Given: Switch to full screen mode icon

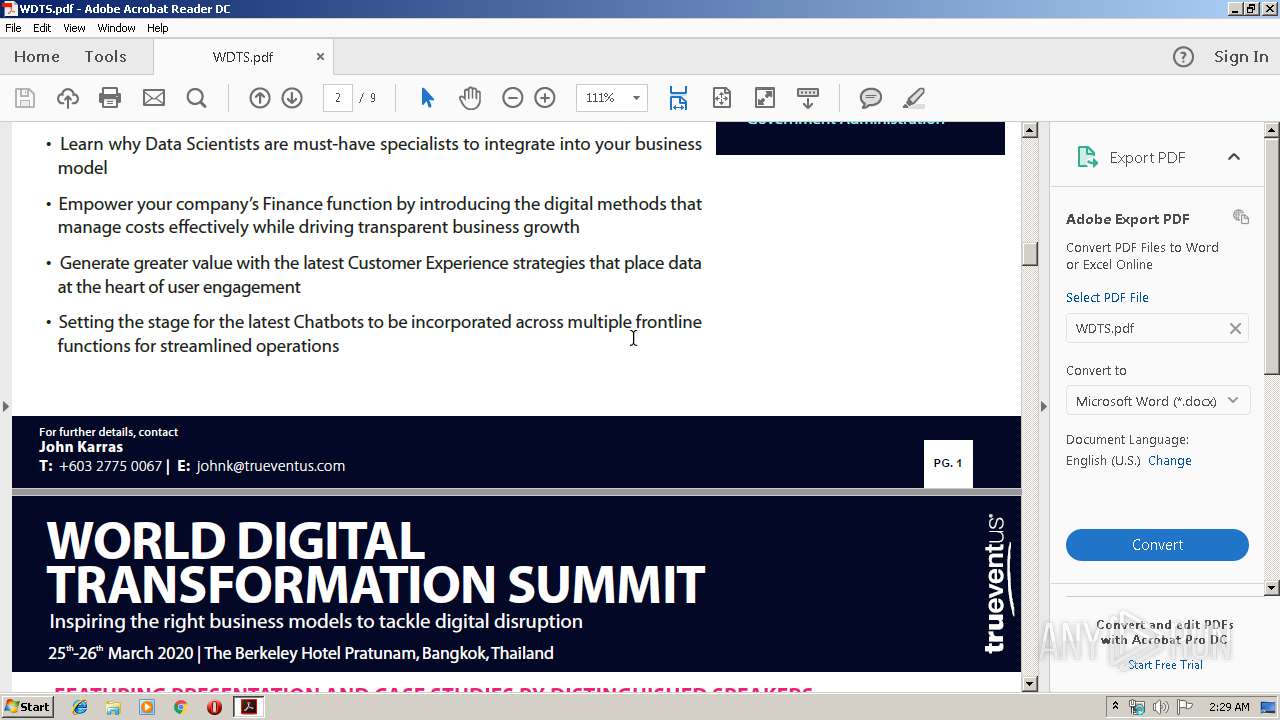Looking at the screenshot, I should click(x=765, y=98).
